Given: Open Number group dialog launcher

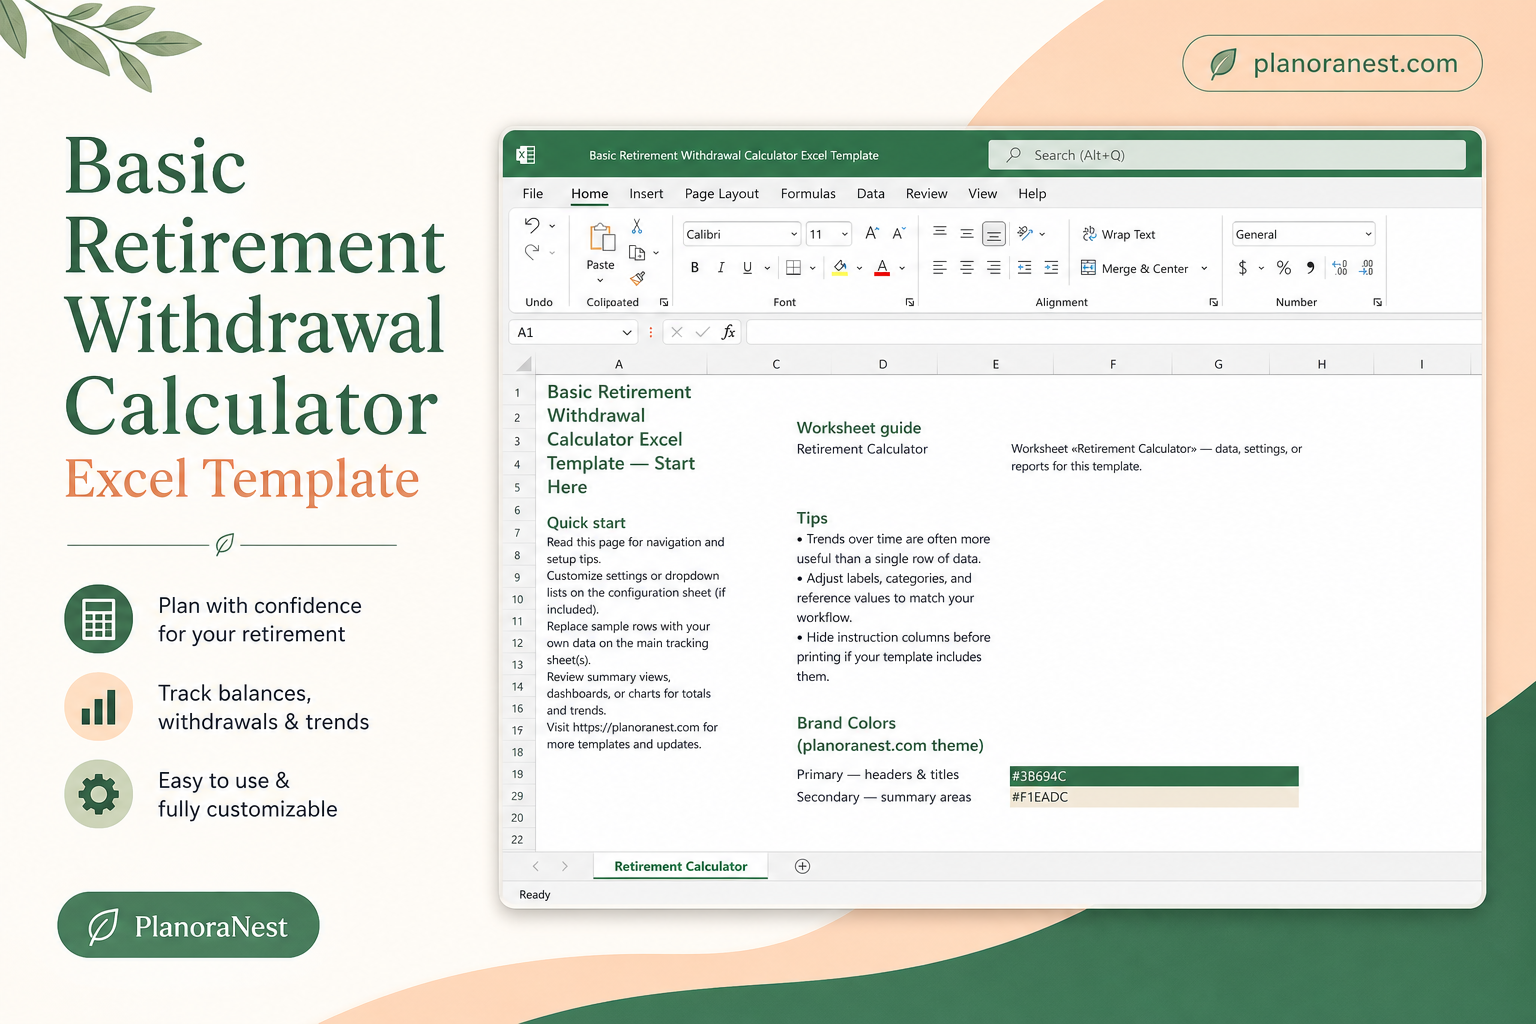Looking at the screenshot, I should (x=1377, y=302).
